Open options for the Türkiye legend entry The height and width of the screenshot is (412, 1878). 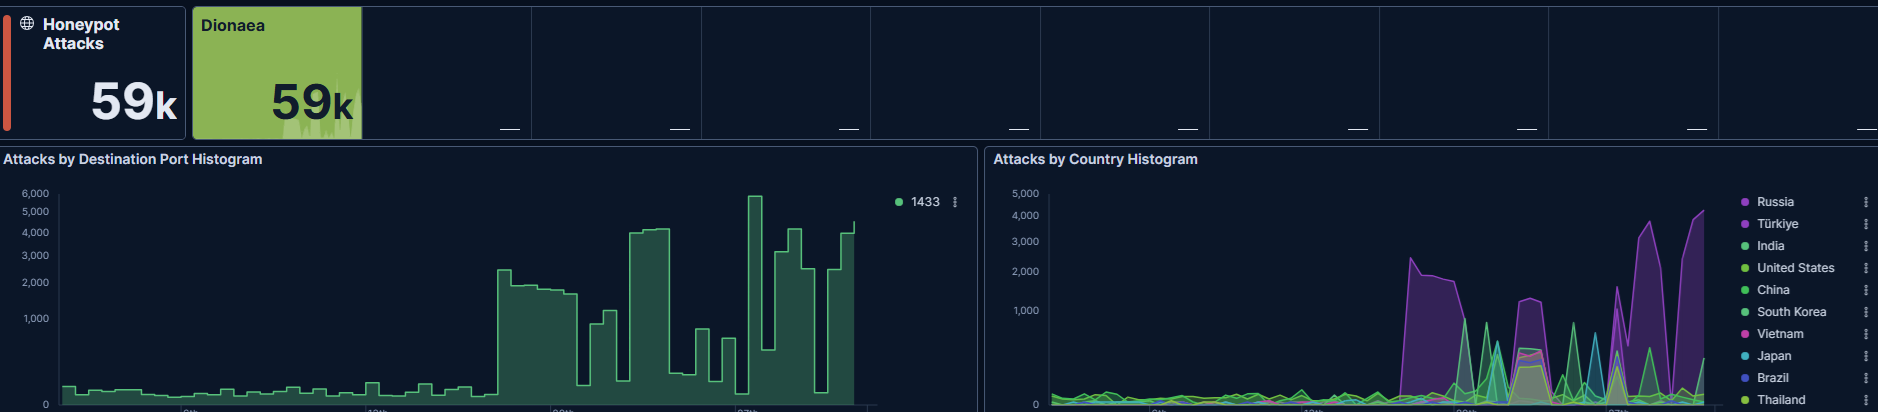click(x=1866, y=224)
